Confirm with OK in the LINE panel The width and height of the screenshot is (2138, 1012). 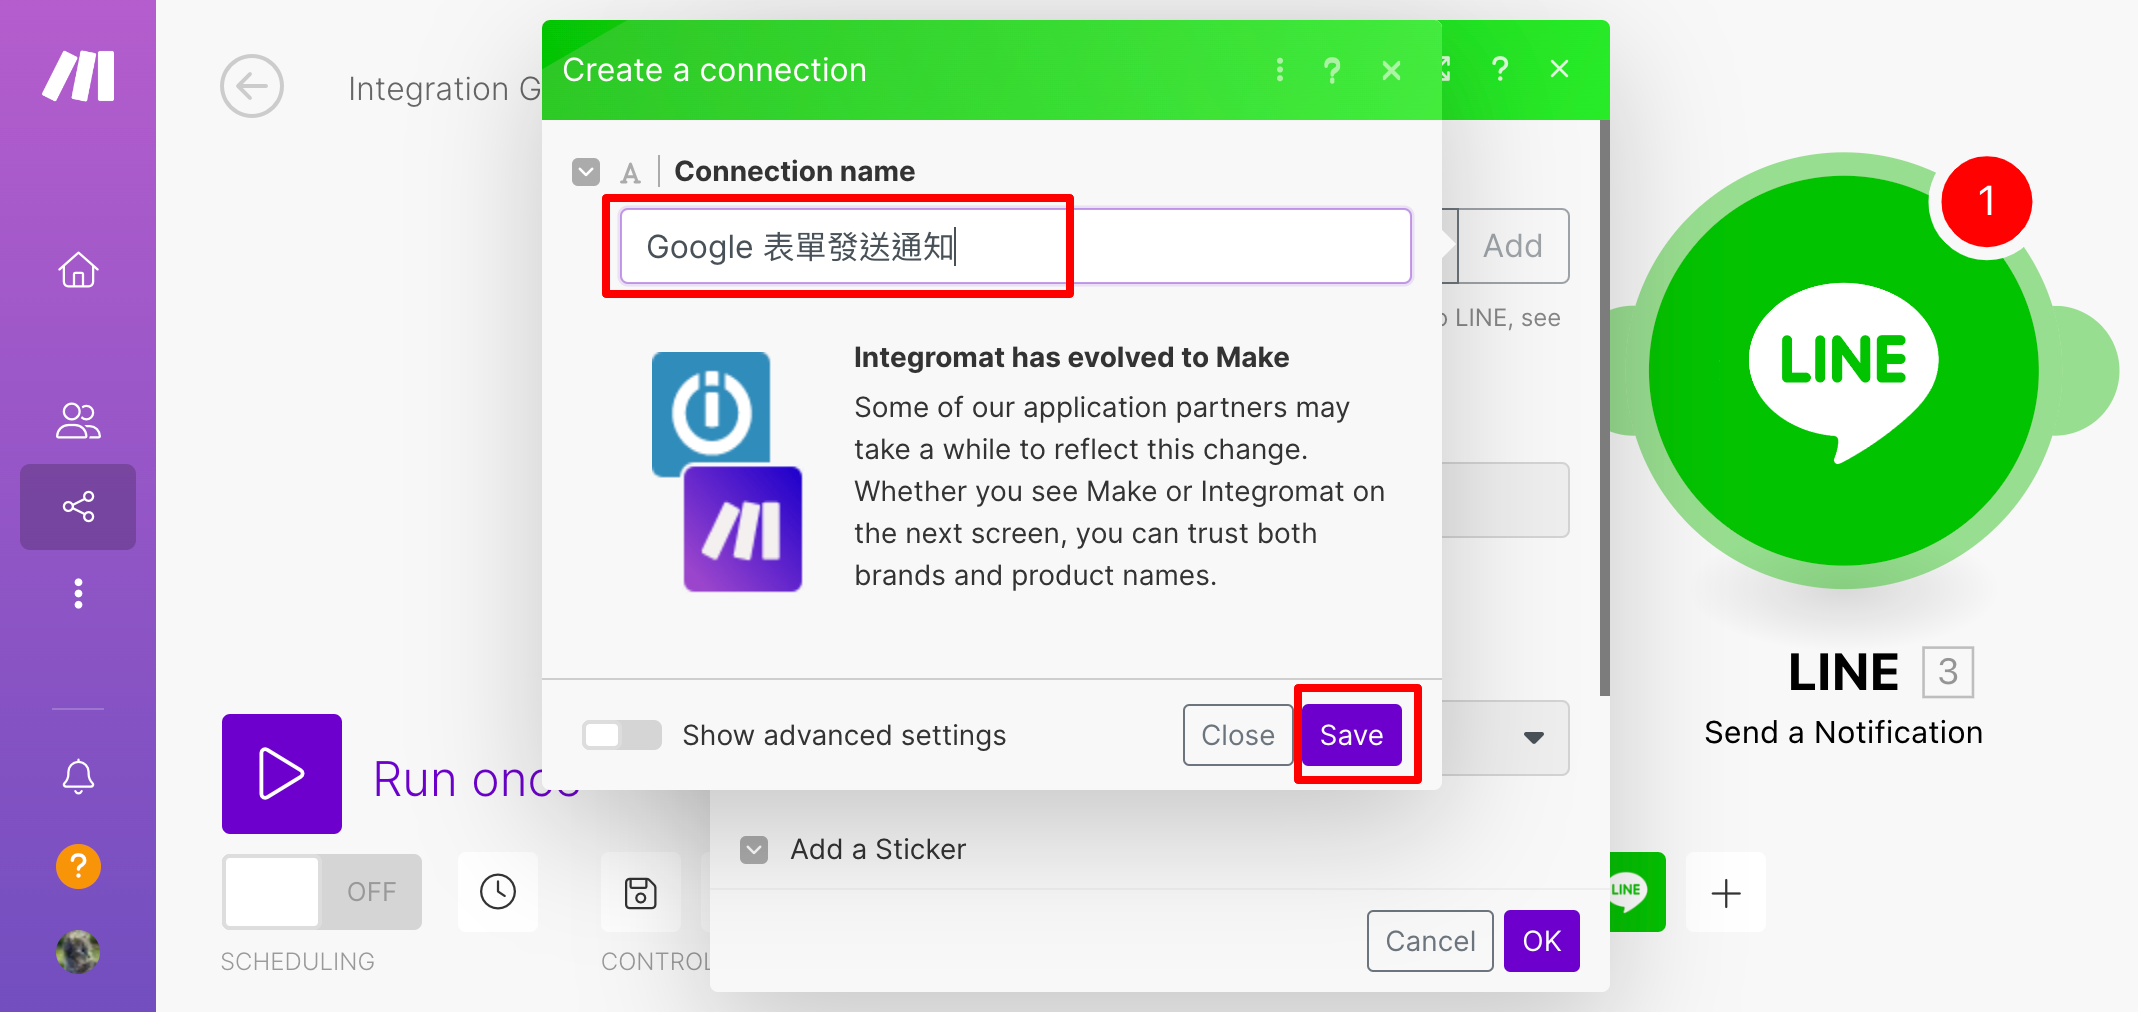[1542, 941]
